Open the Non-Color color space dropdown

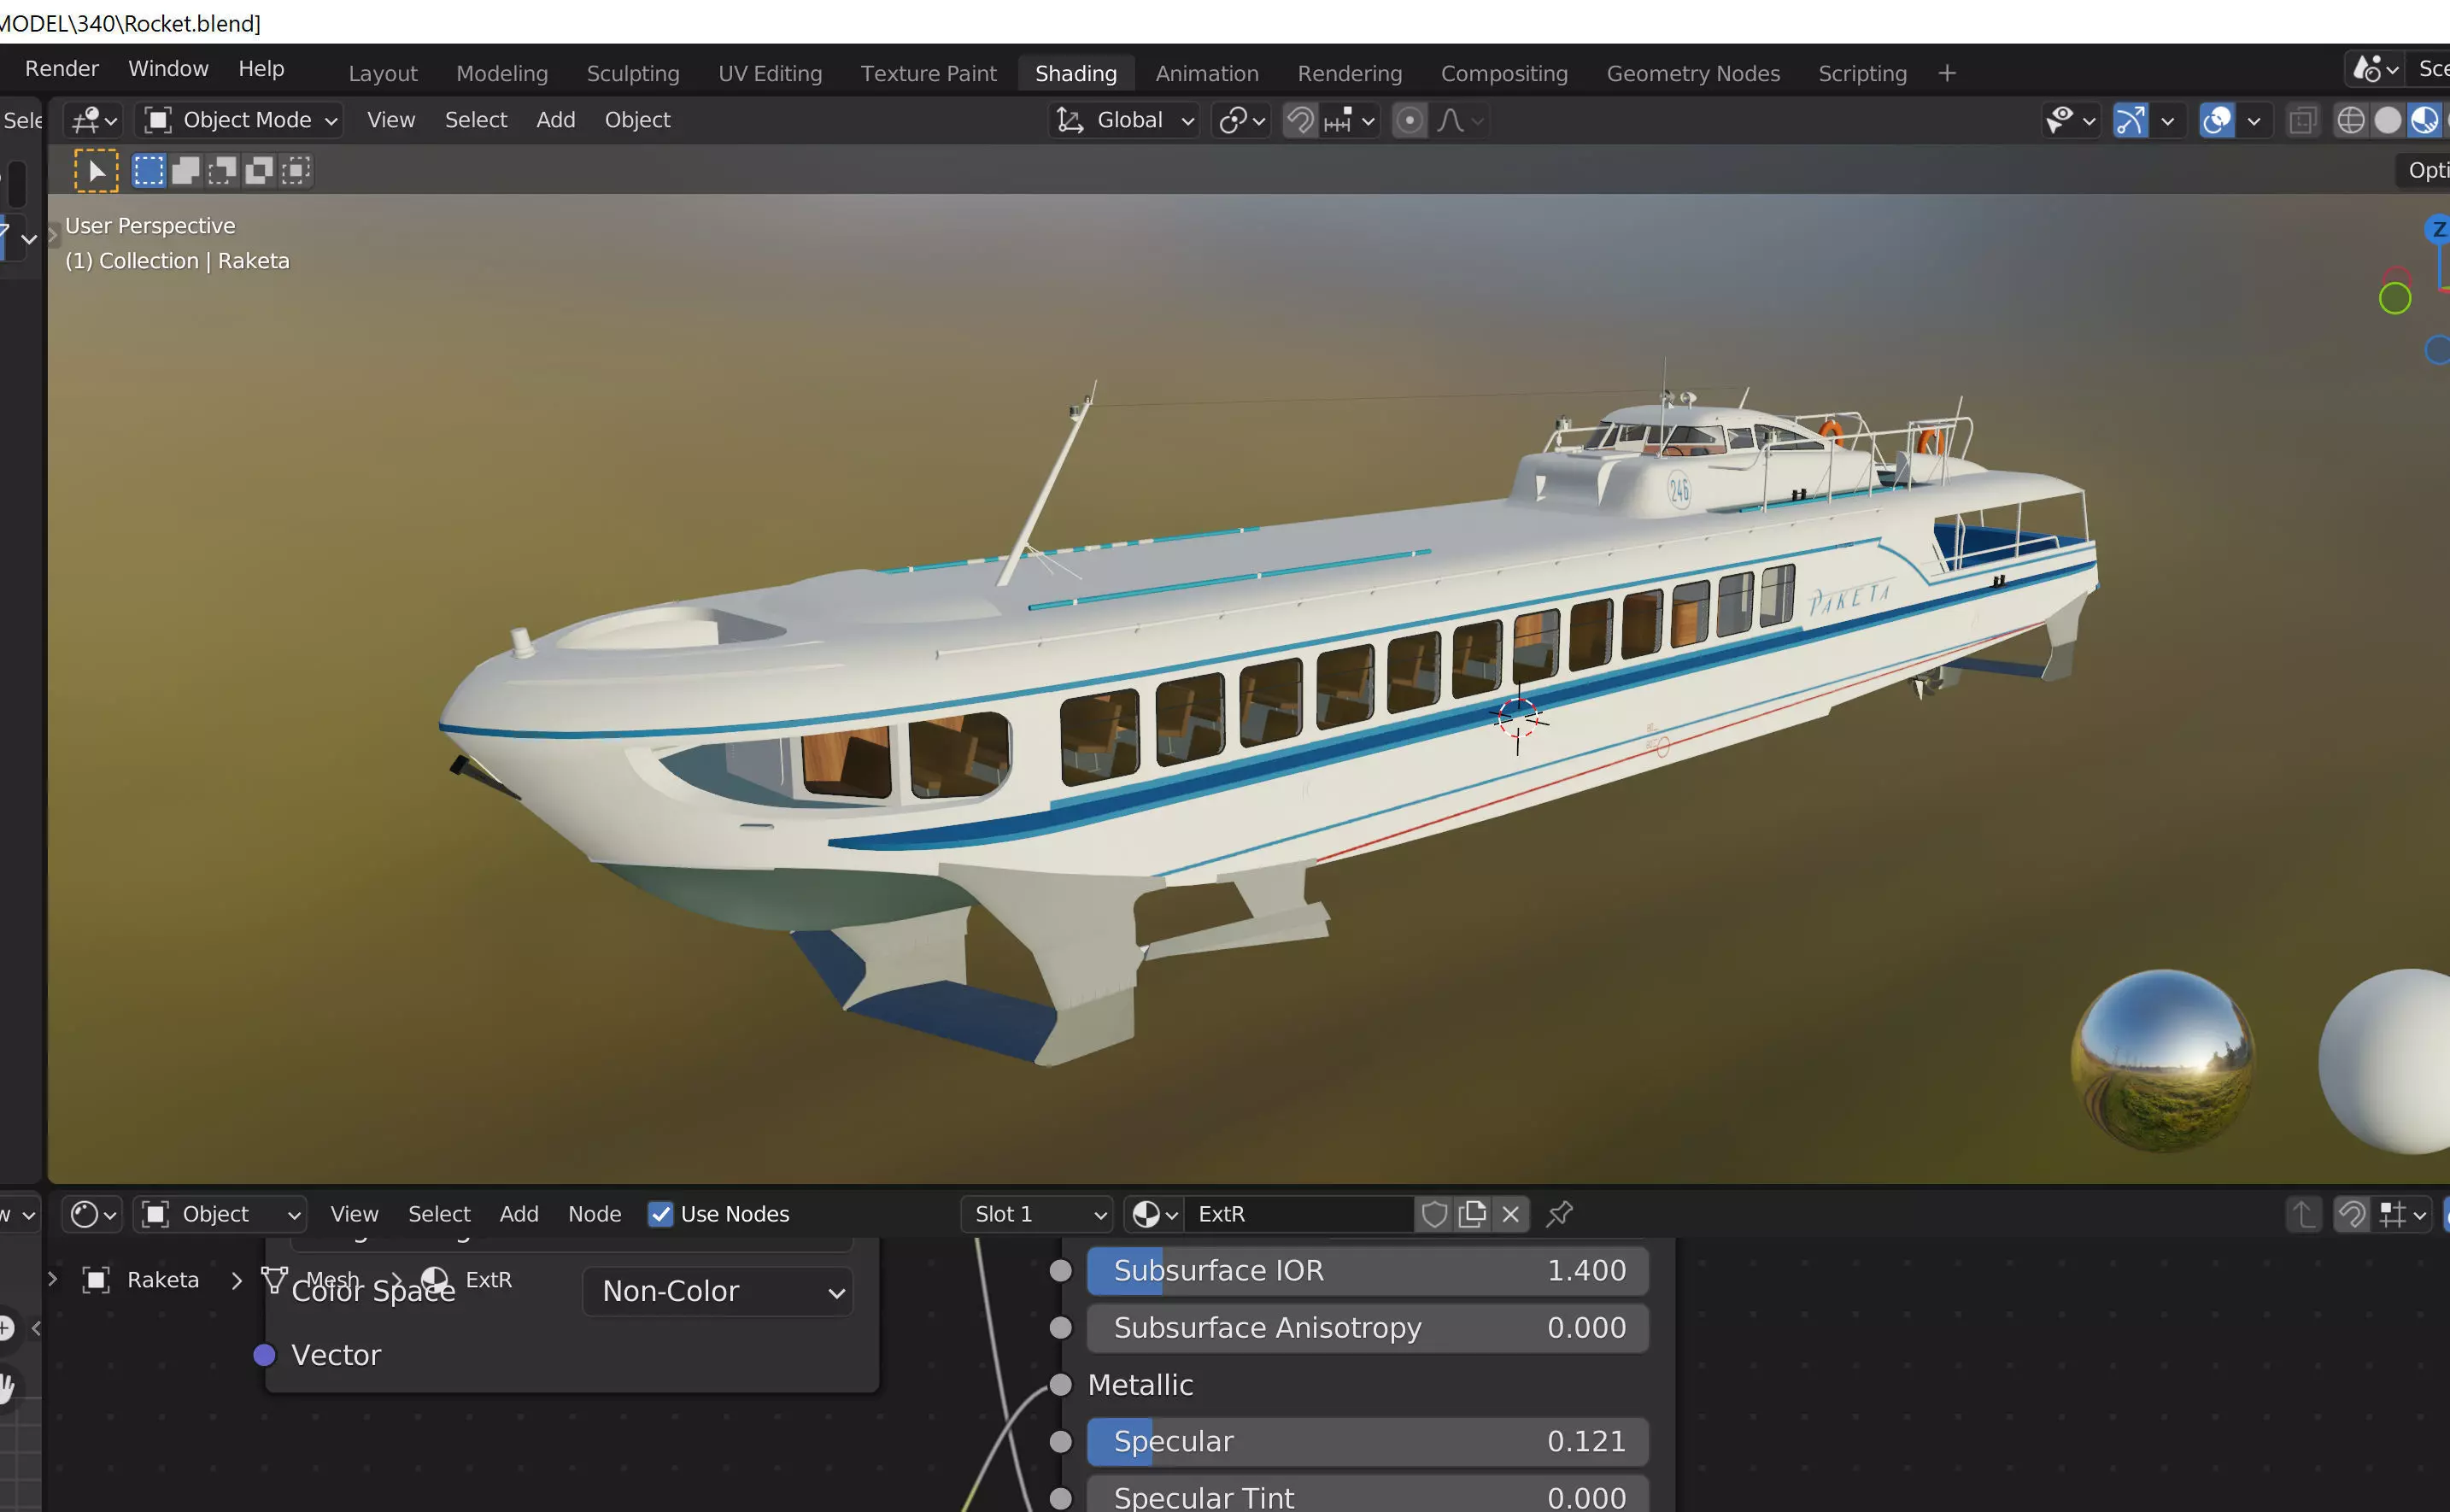(x=718, y=1292)
